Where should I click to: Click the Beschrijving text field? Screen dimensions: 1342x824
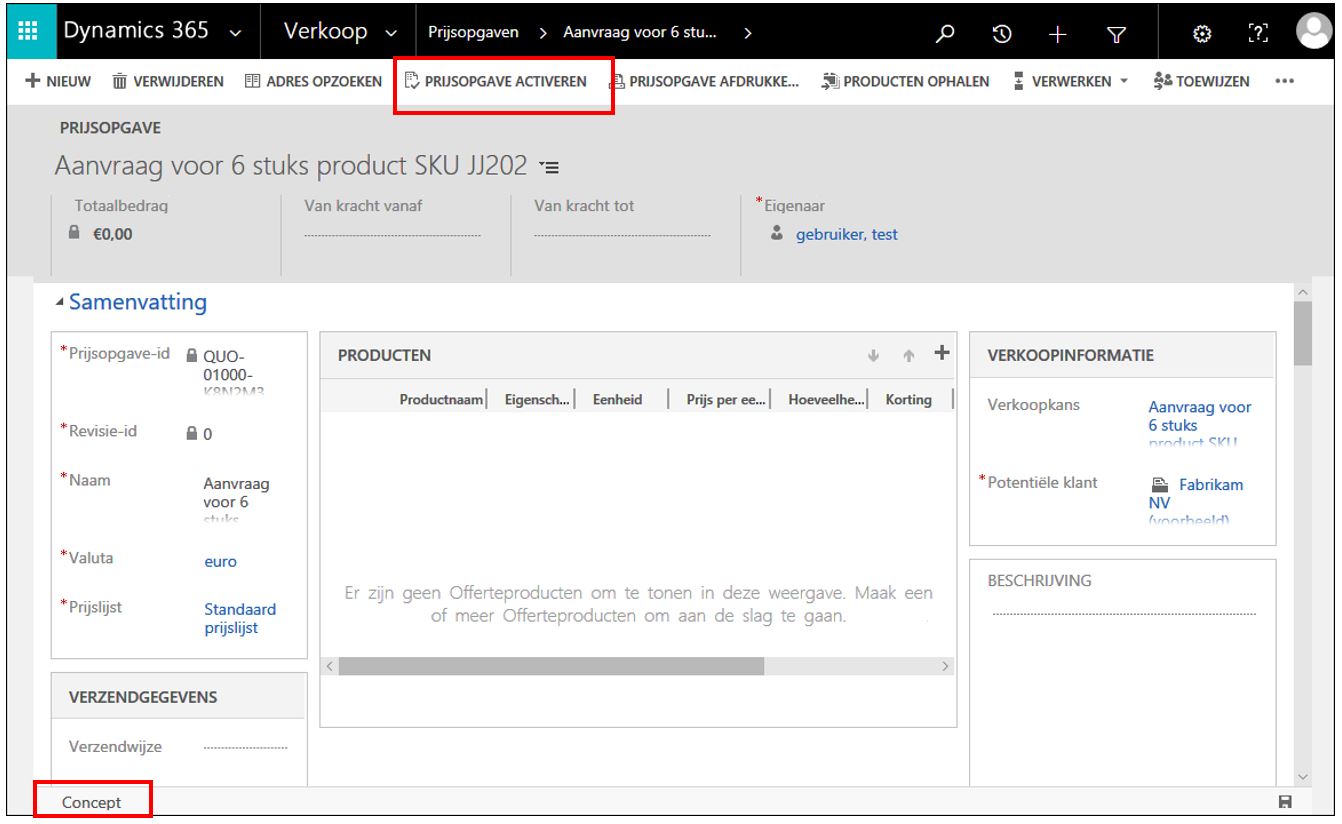coord(1124,613)
